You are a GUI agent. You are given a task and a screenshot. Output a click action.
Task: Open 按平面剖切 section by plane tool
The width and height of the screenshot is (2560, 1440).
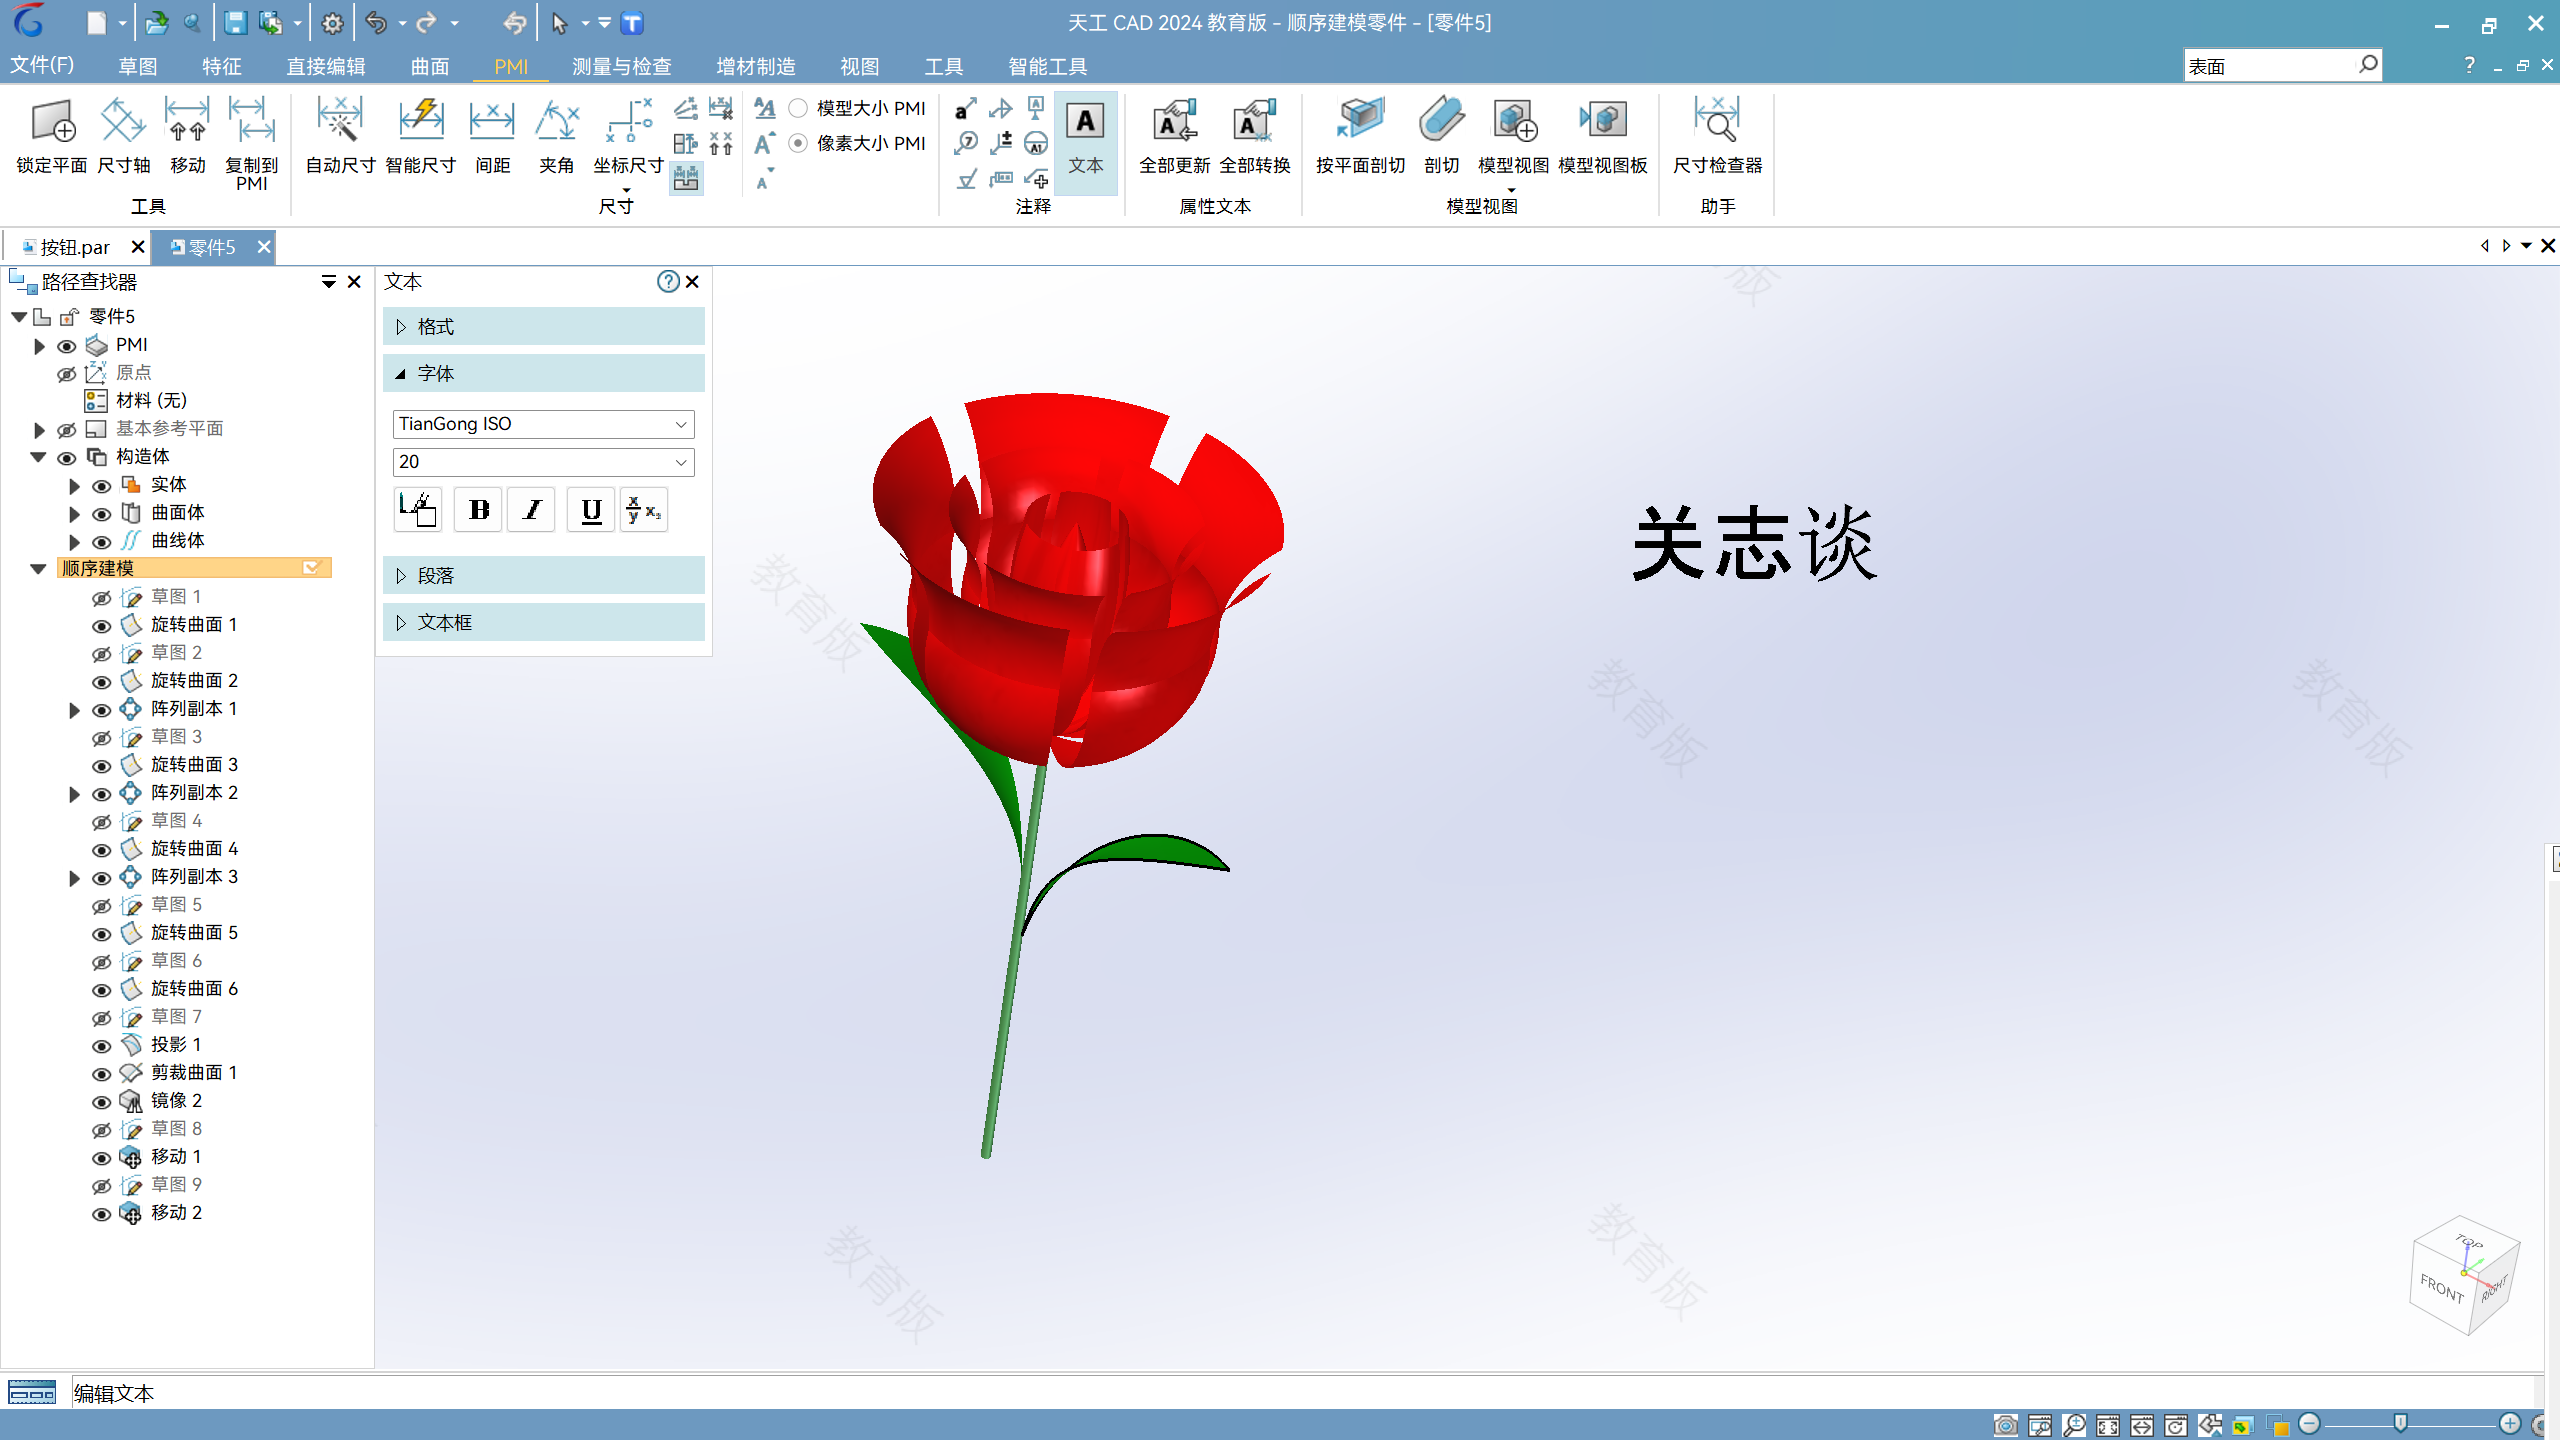tap(1360, 137)
